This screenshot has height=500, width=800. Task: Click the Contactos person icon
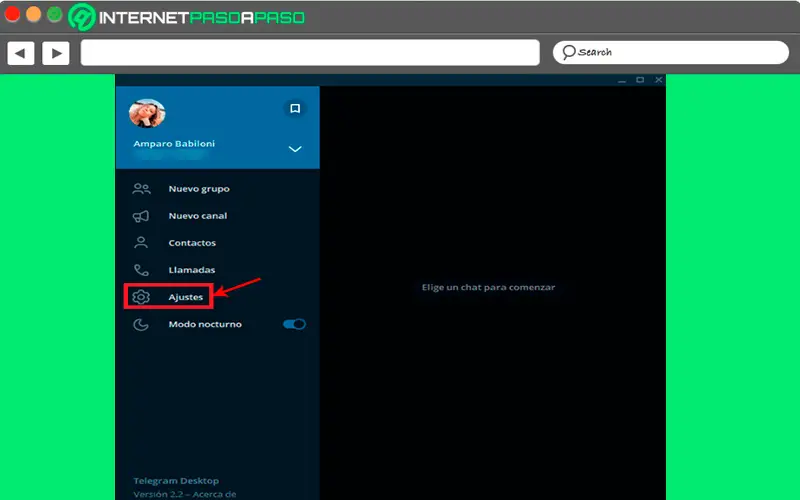point(141,243)
